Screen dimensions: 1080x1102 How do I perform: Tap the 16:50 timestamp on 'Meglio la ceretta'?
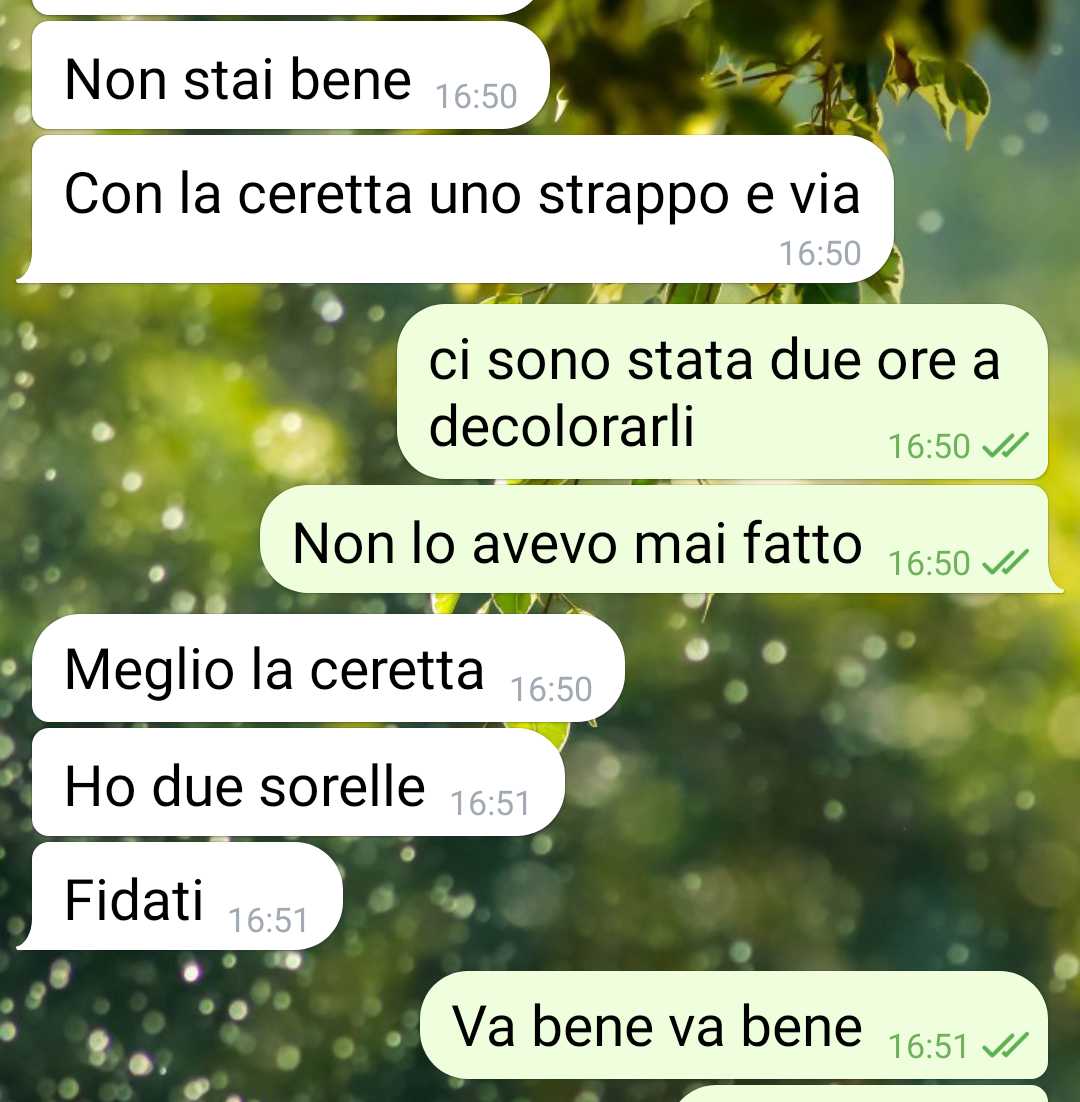point(552,689)
